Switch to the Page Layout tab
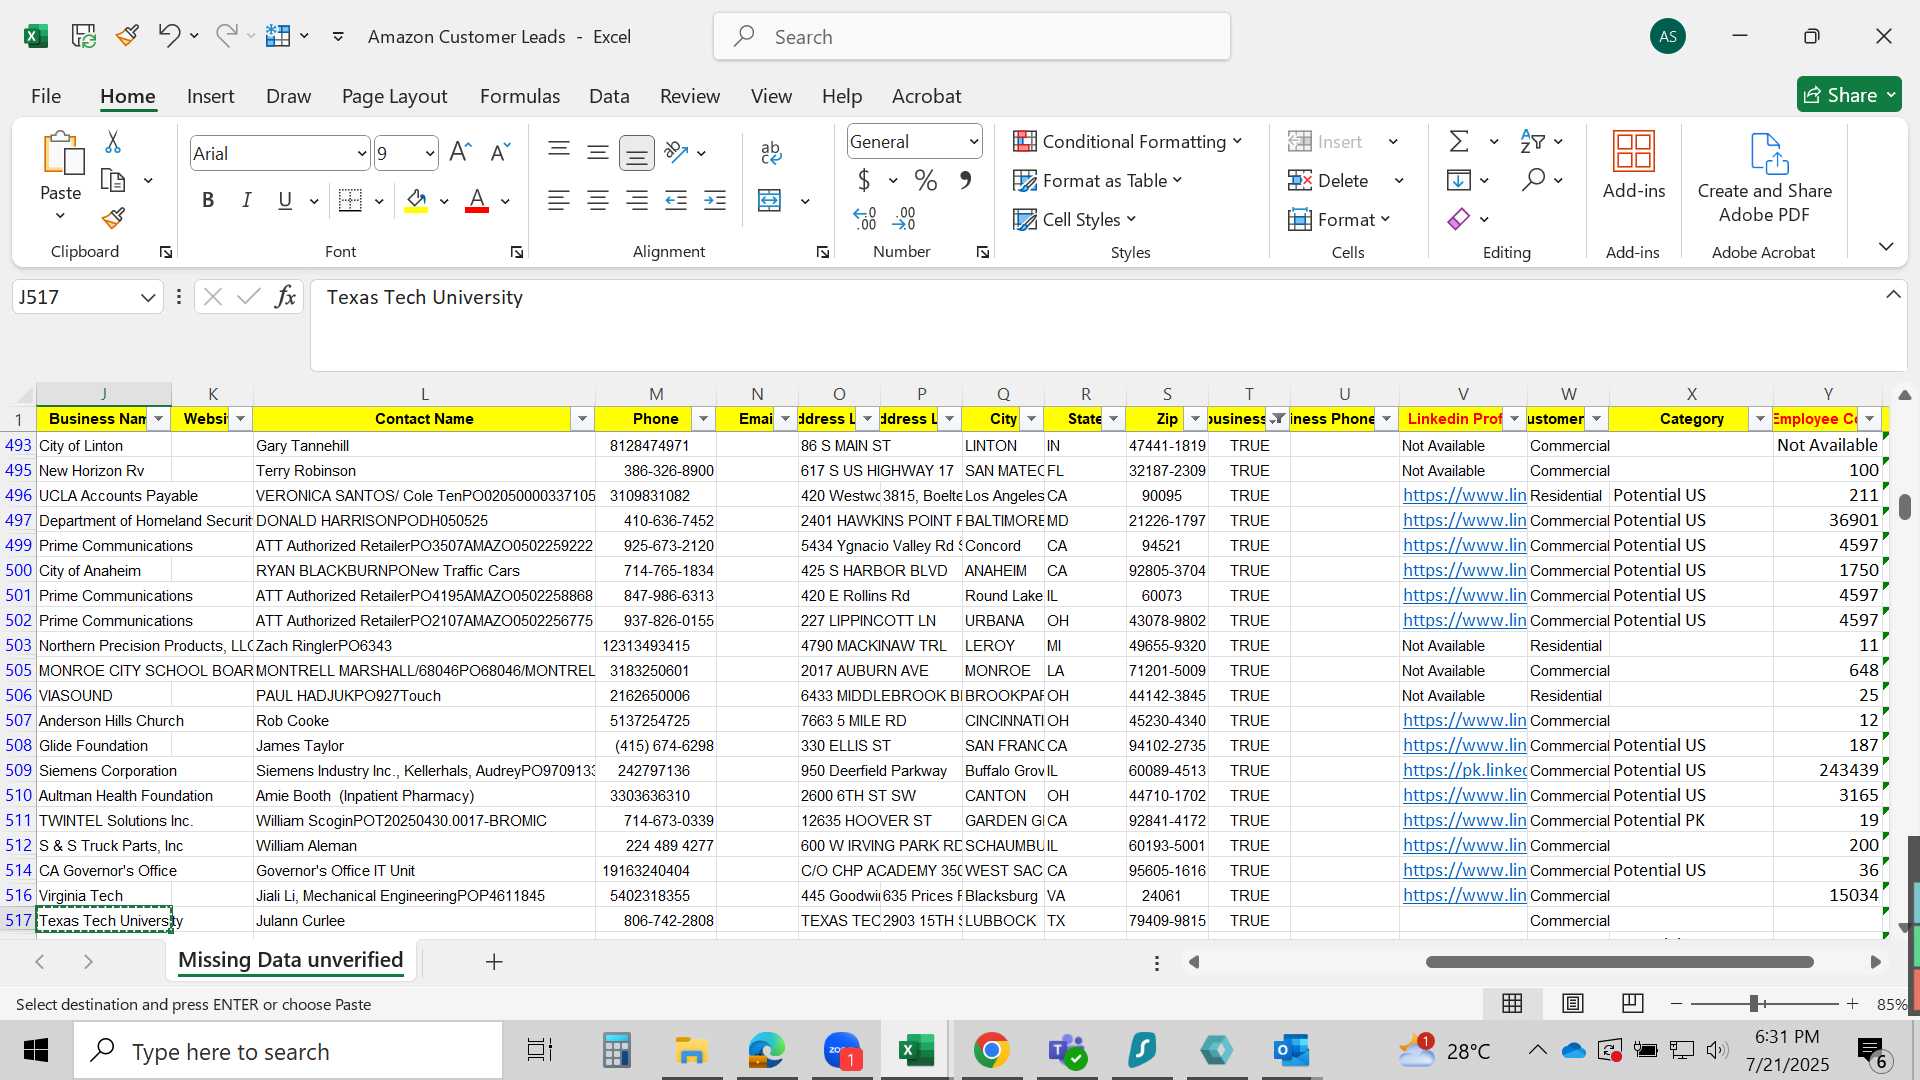 coord(394,96)
